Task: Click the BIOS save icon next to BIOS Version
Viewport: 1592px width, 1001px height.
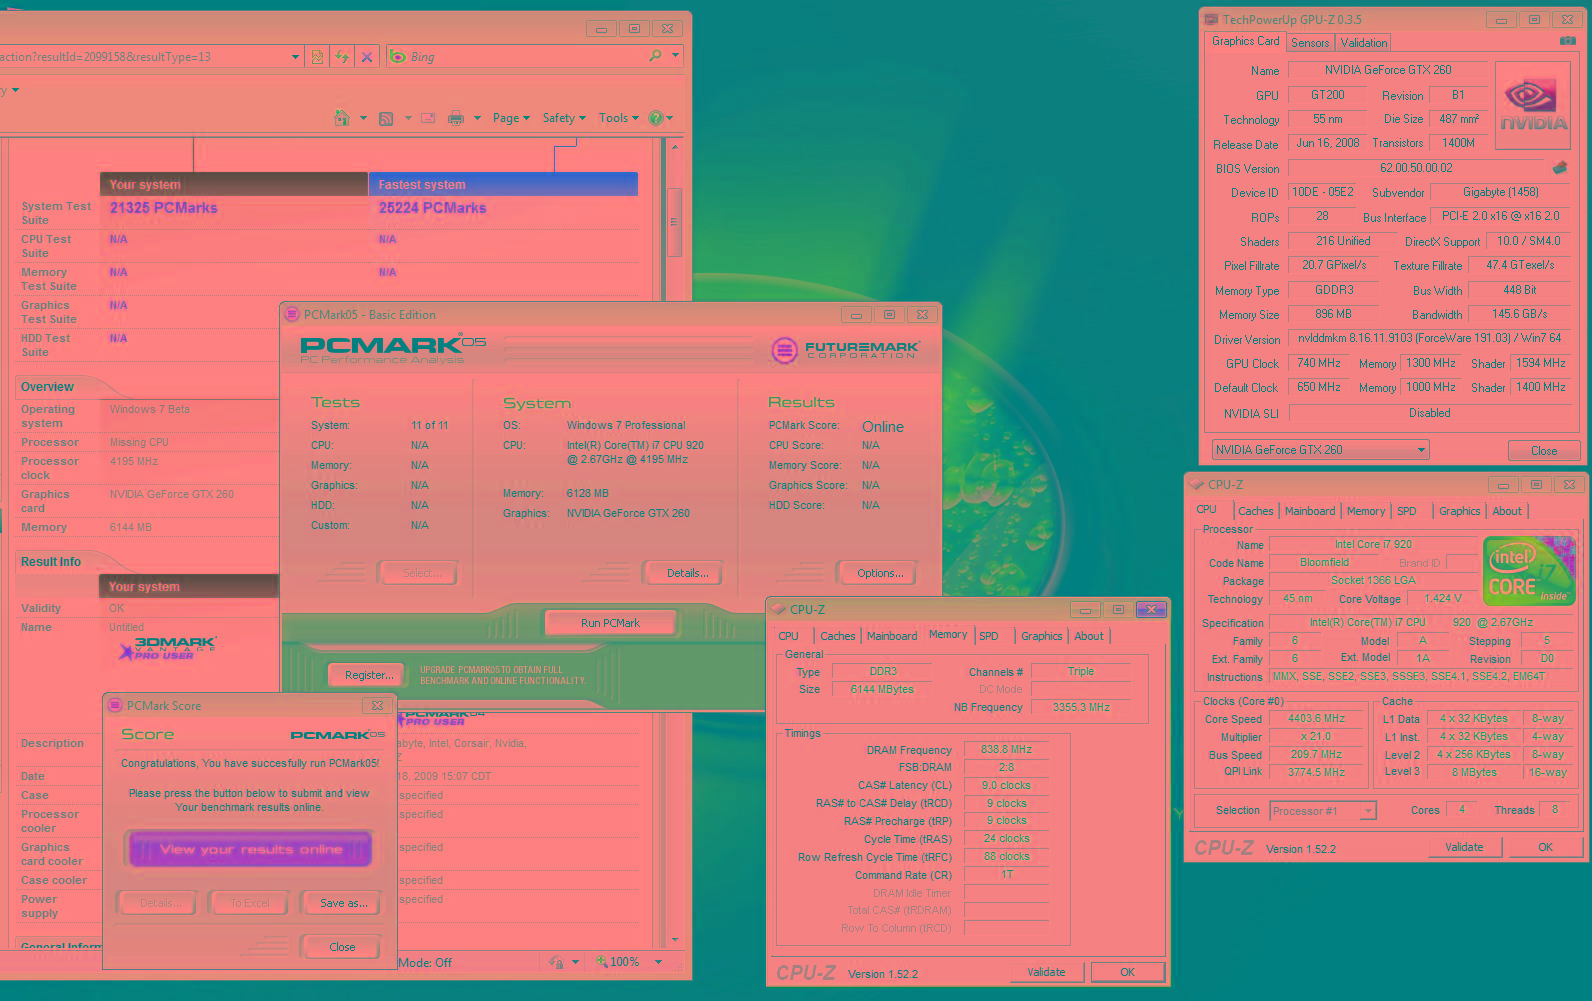Action: (x=1559, y=168)
